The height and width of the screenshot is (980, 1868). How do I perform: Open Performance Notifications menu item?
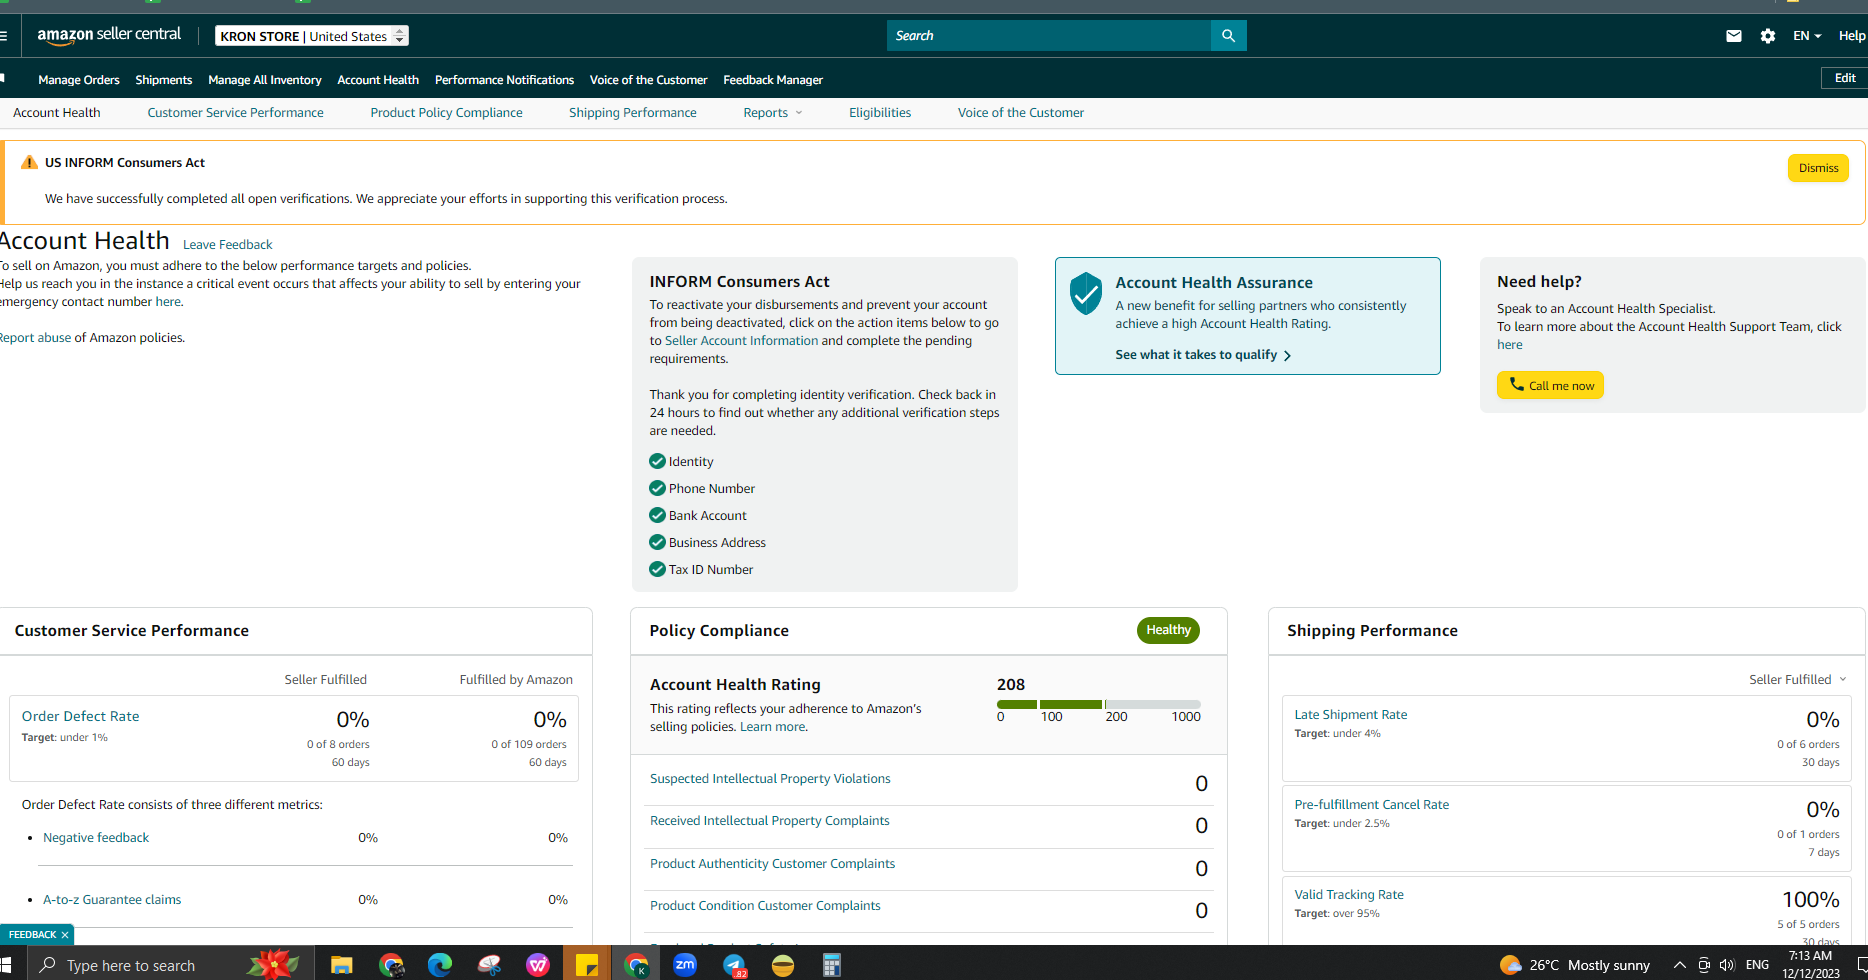tap(504, 80)
